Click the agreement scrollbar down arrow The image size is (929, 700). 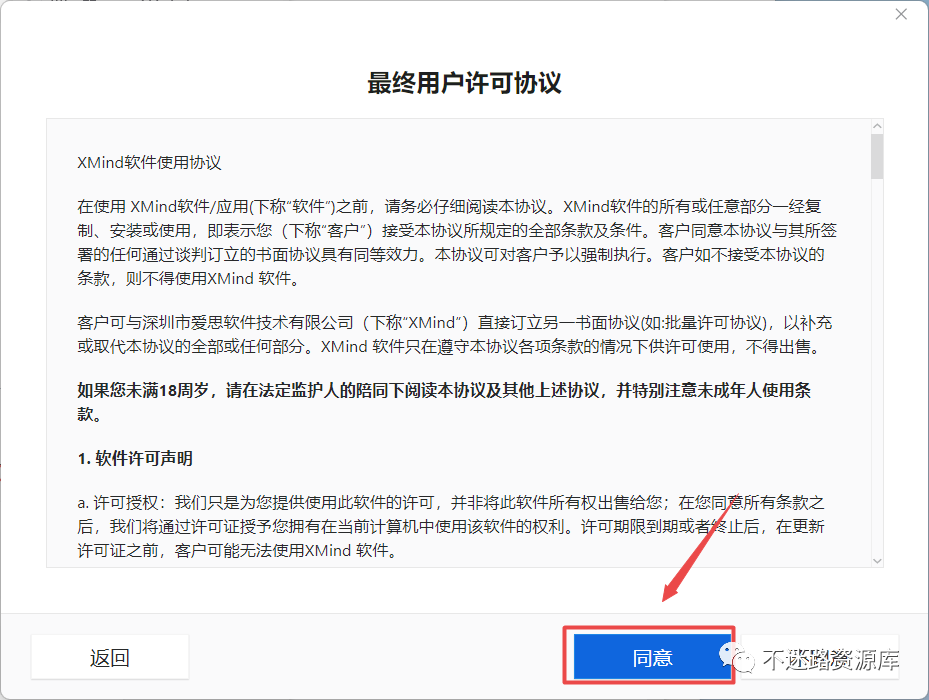click(x=877, y=560)
